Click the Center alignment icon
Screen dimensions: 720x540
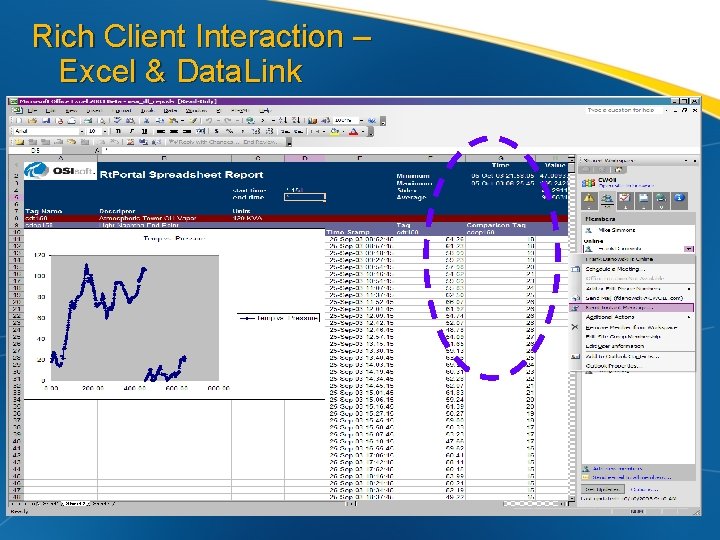tap(174, 131)
